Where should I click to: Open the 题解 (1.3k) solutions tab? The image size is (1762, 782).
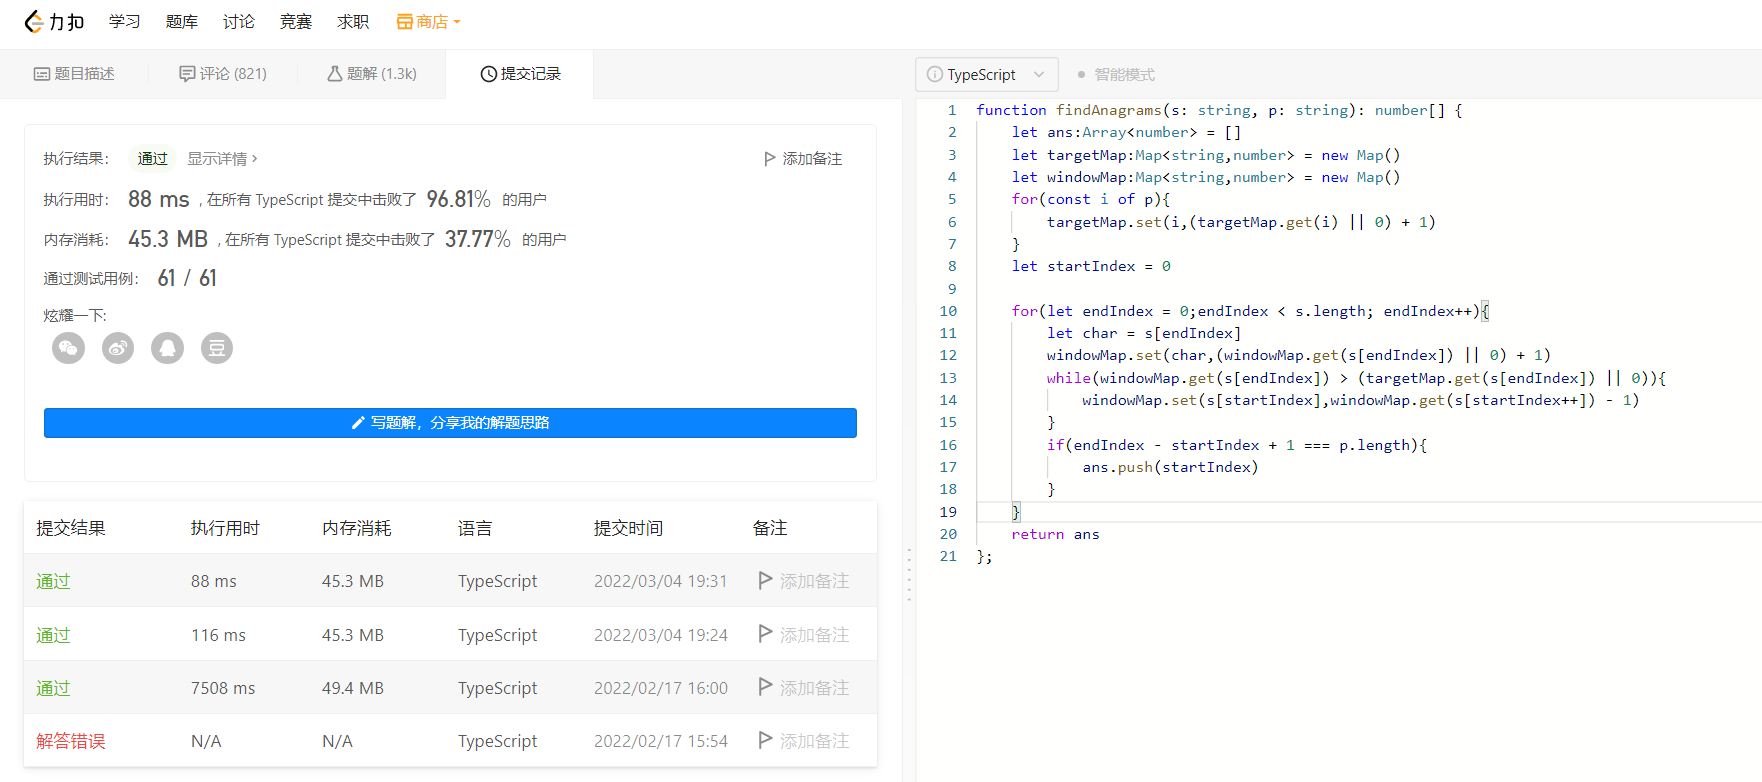(x=372, y=74)
